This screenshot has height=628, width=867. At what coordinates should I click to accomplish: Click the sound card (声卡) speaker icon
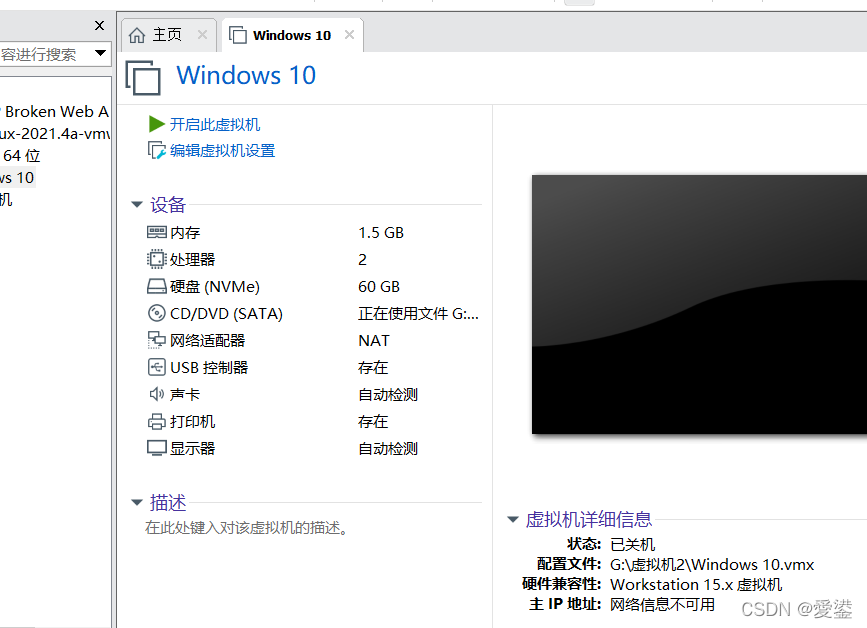pyautogui.click(x=156, y=394)
